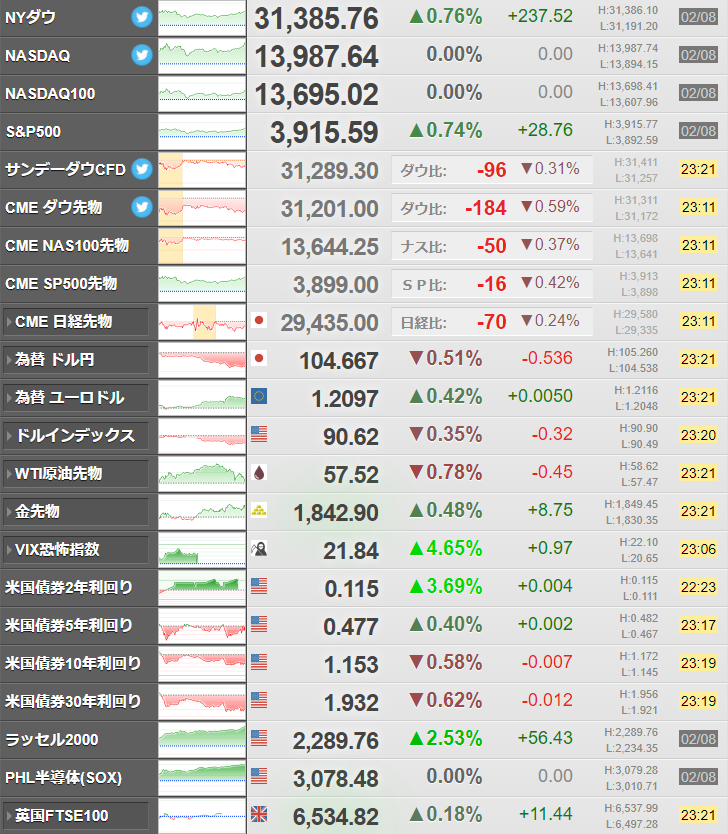Click the Twitter bird beside サンデーダウCFD

click(x=142, y=169)
